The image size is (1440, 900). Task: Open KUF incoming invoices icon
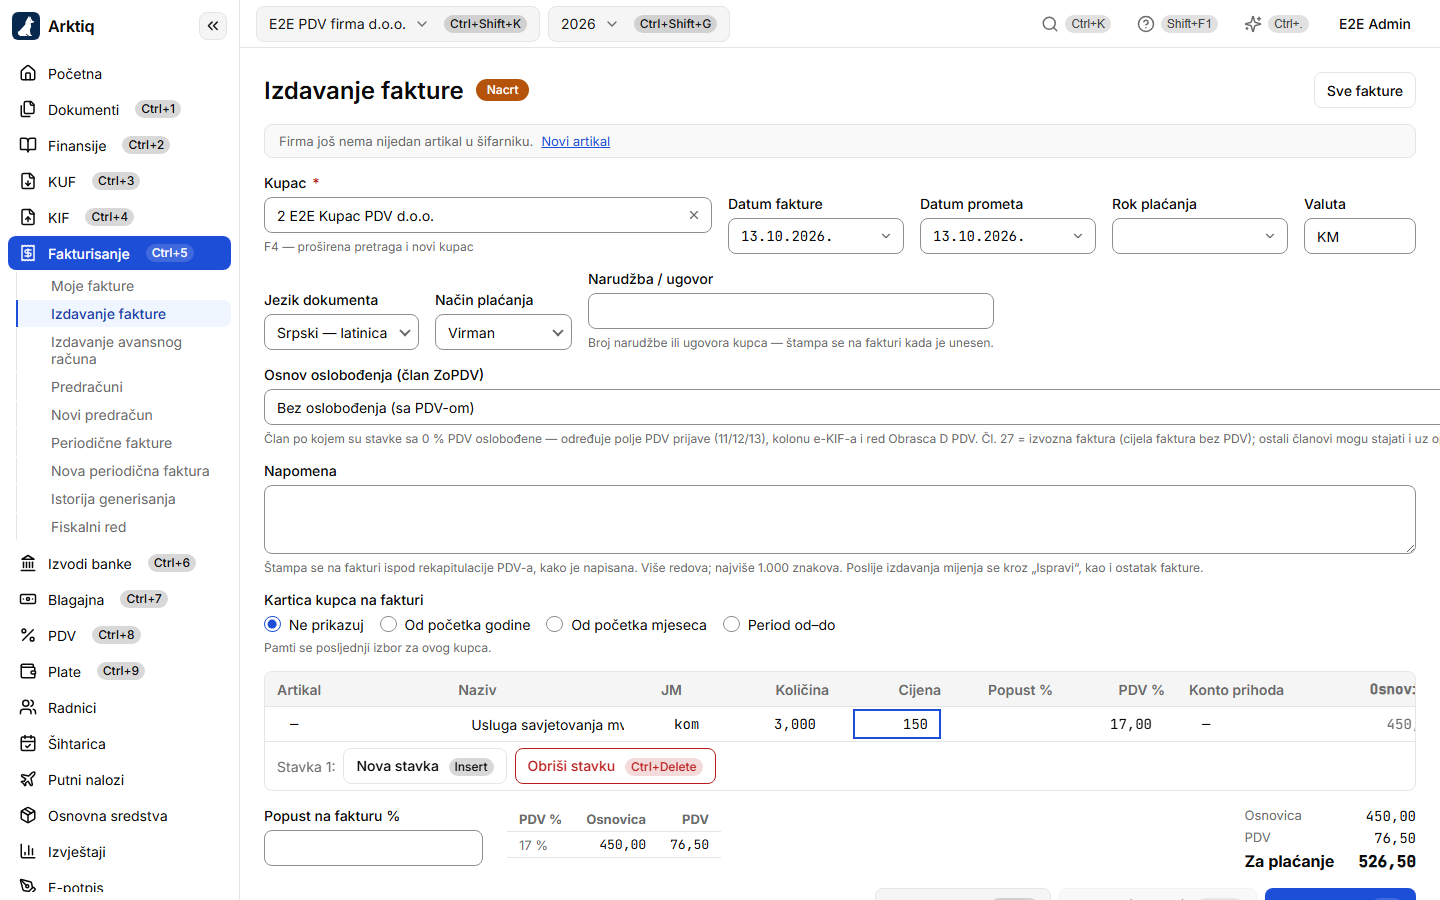28,181
